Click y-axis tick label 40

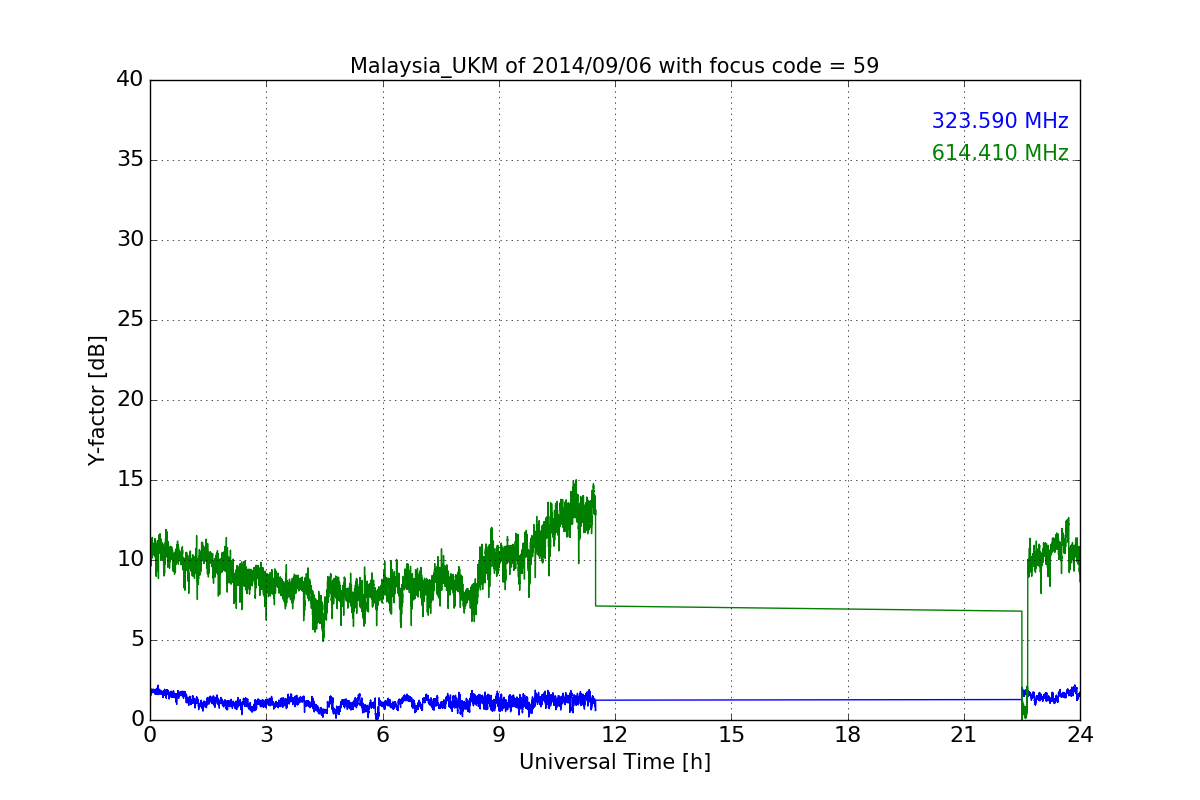(x=129, y=80)
